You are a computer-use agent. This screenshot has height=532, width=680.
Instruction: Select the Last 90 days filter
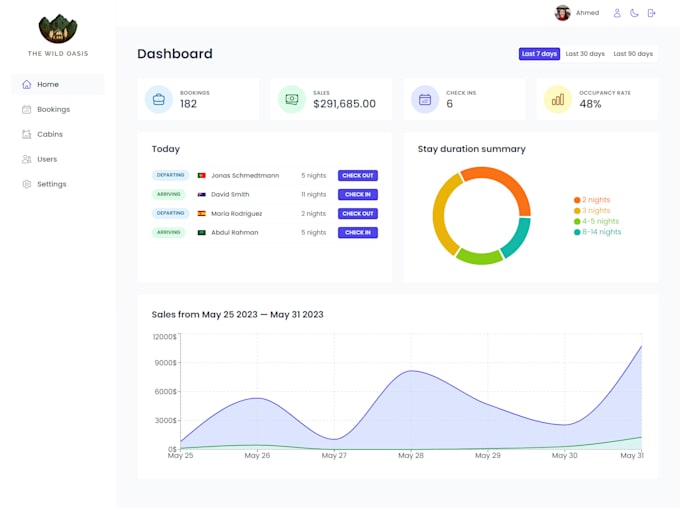[633, 54]
